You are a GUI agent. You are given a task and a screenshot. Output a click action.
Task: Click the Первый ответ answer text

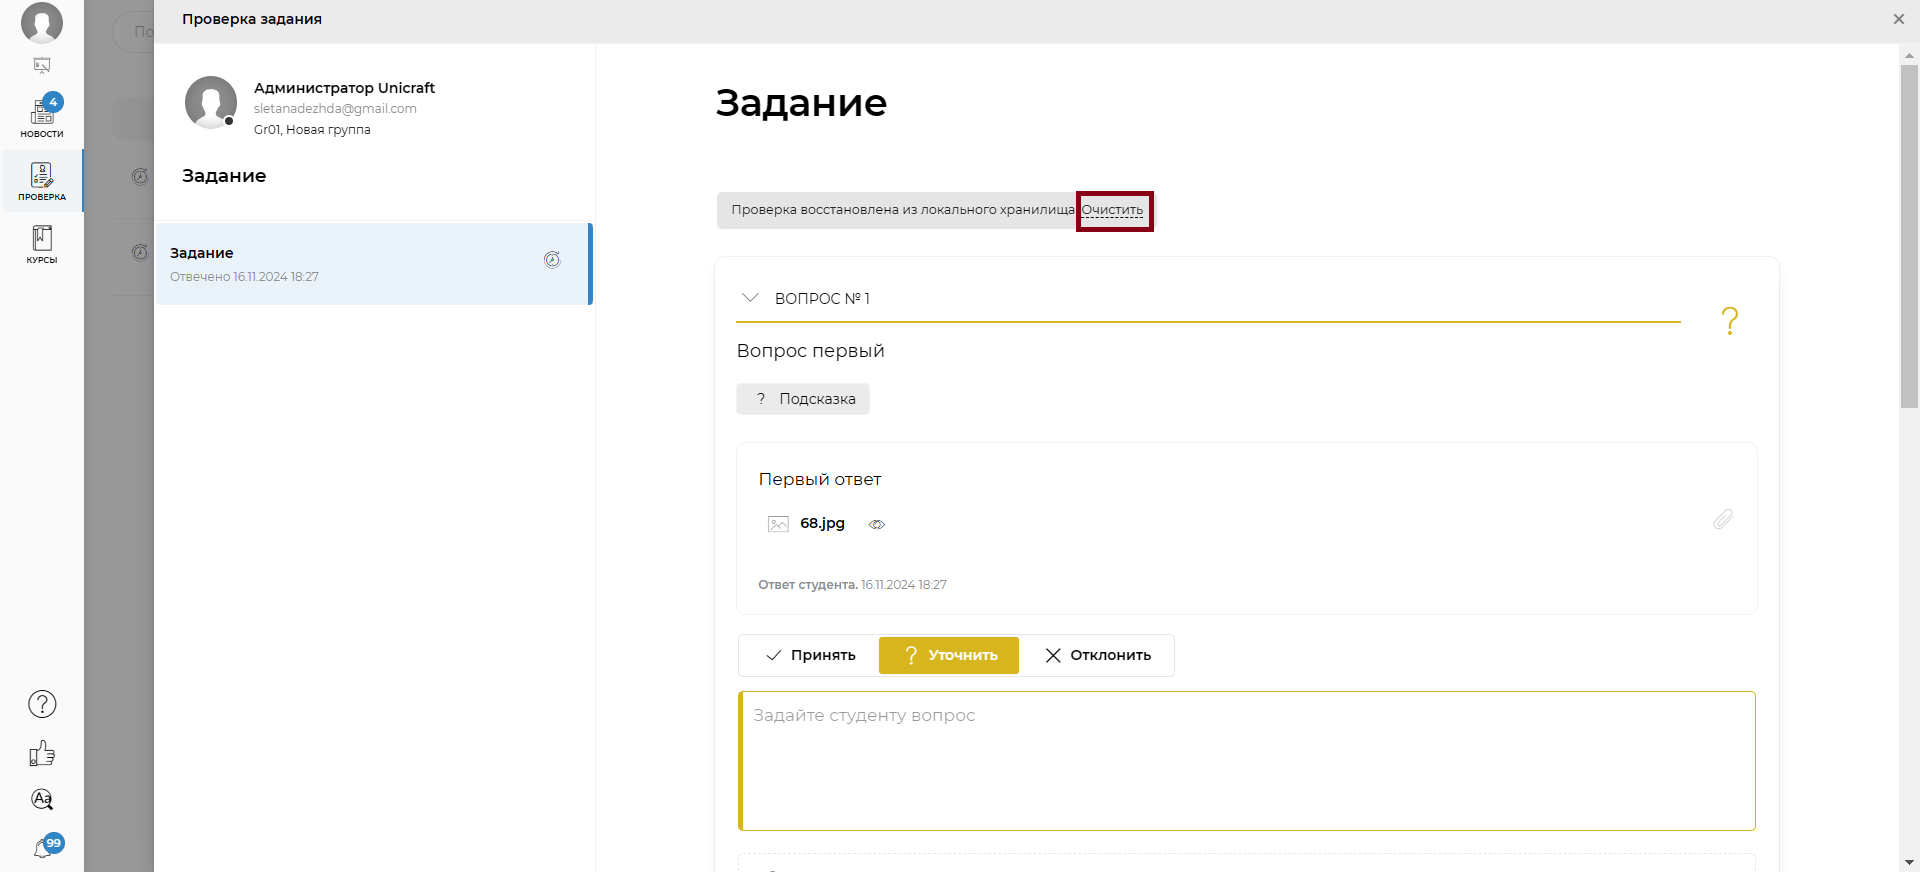click(x=820, y=479)
